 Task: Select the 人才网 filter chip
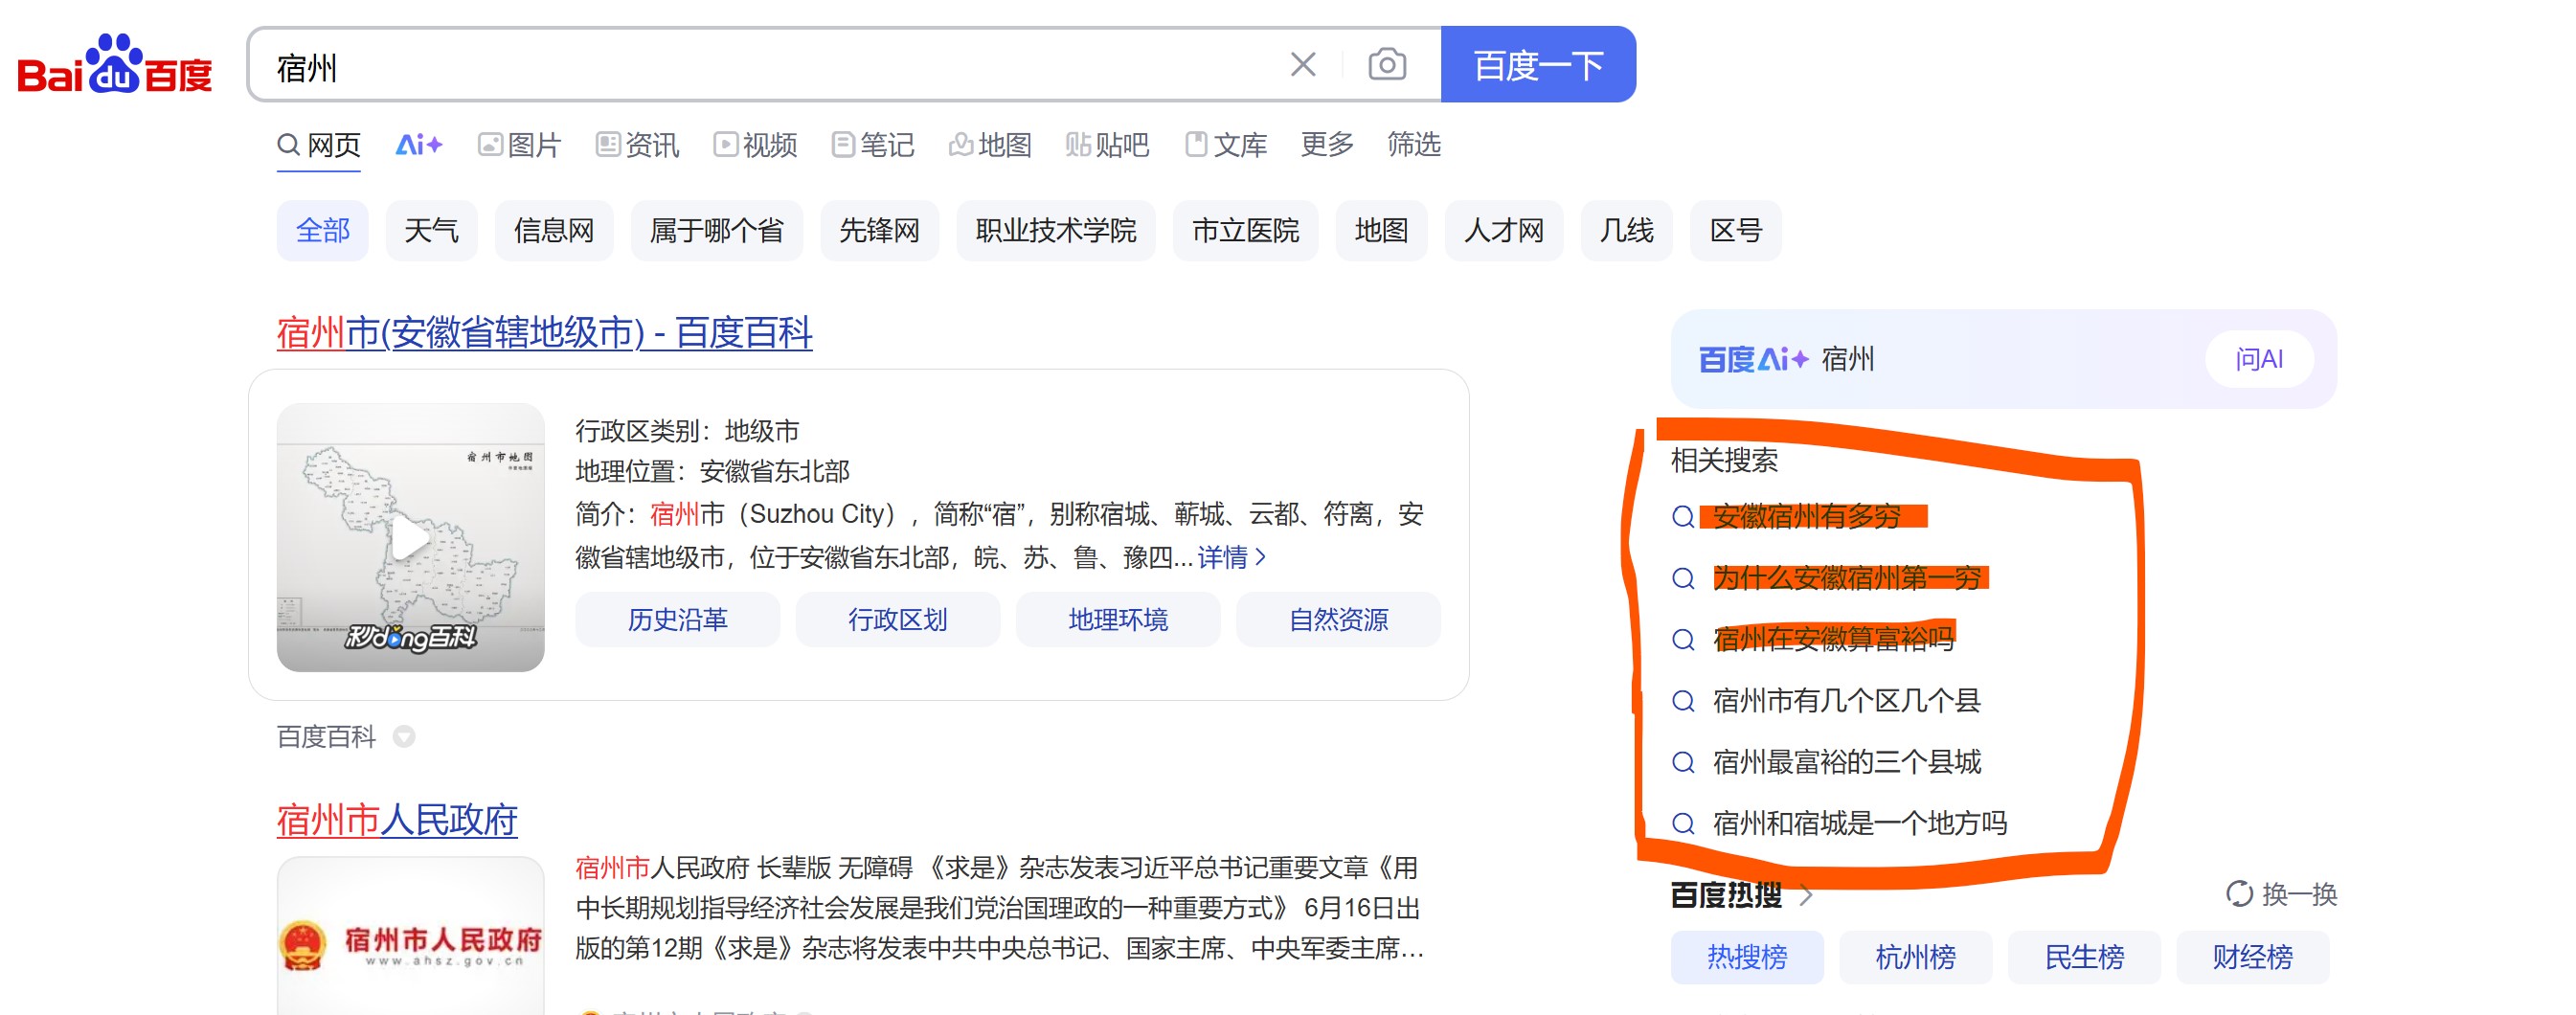point(1504,231)
